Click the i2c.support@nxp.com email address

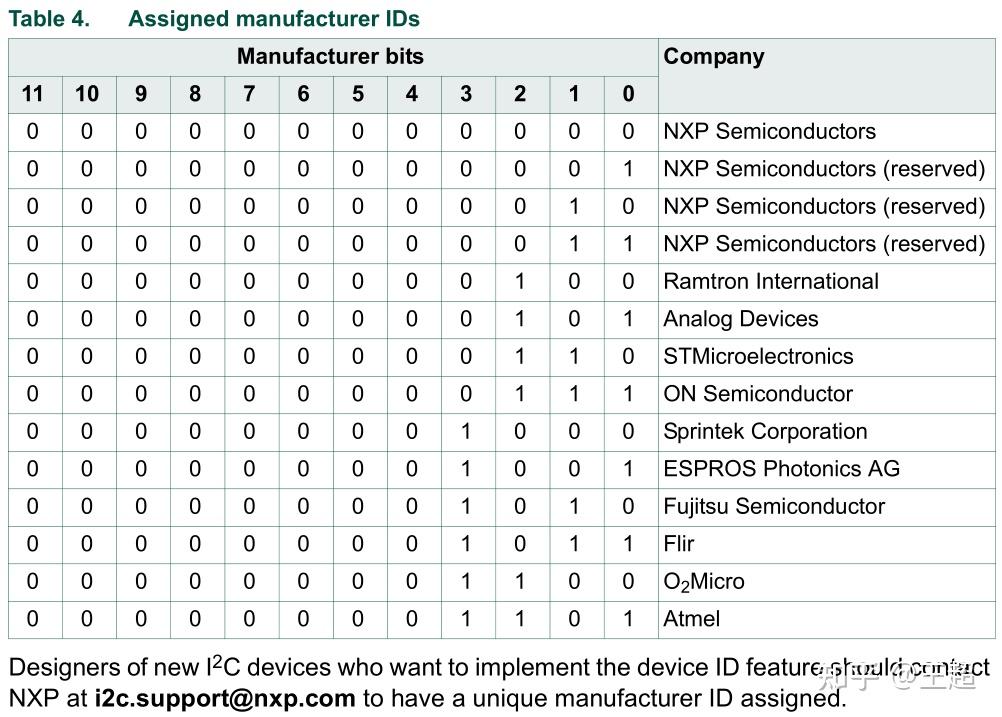tap(225, 698)
